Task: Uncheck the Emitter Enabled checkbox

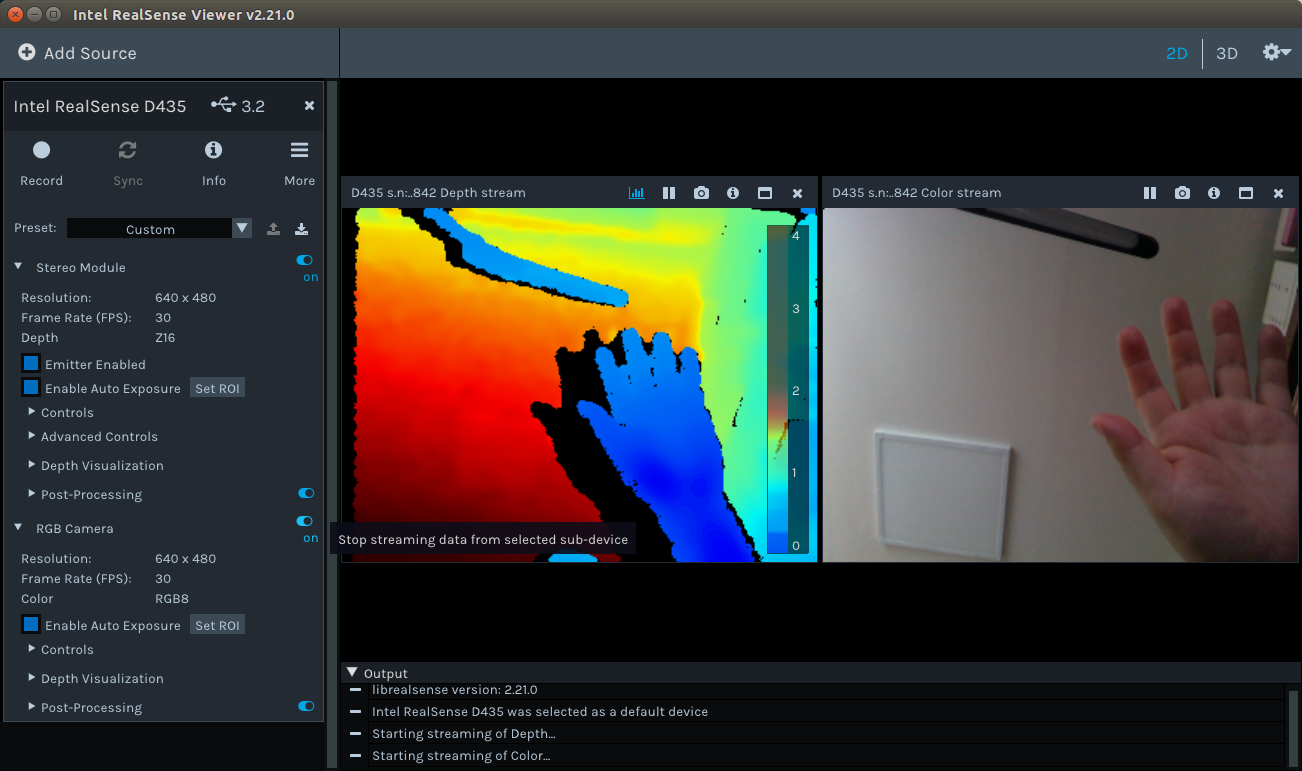Action: pyautogui.click(x=31, y=364)
